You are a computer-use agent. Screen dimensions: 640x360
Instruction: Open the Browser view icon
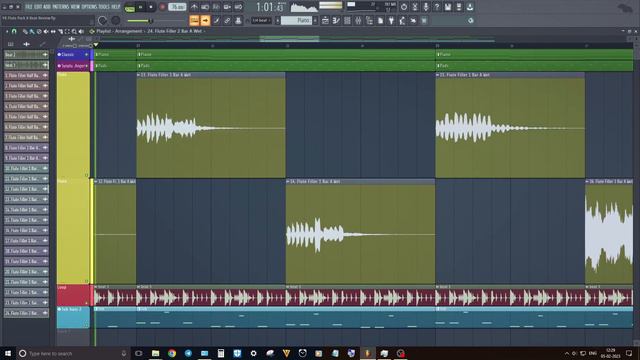pos(369,20)
